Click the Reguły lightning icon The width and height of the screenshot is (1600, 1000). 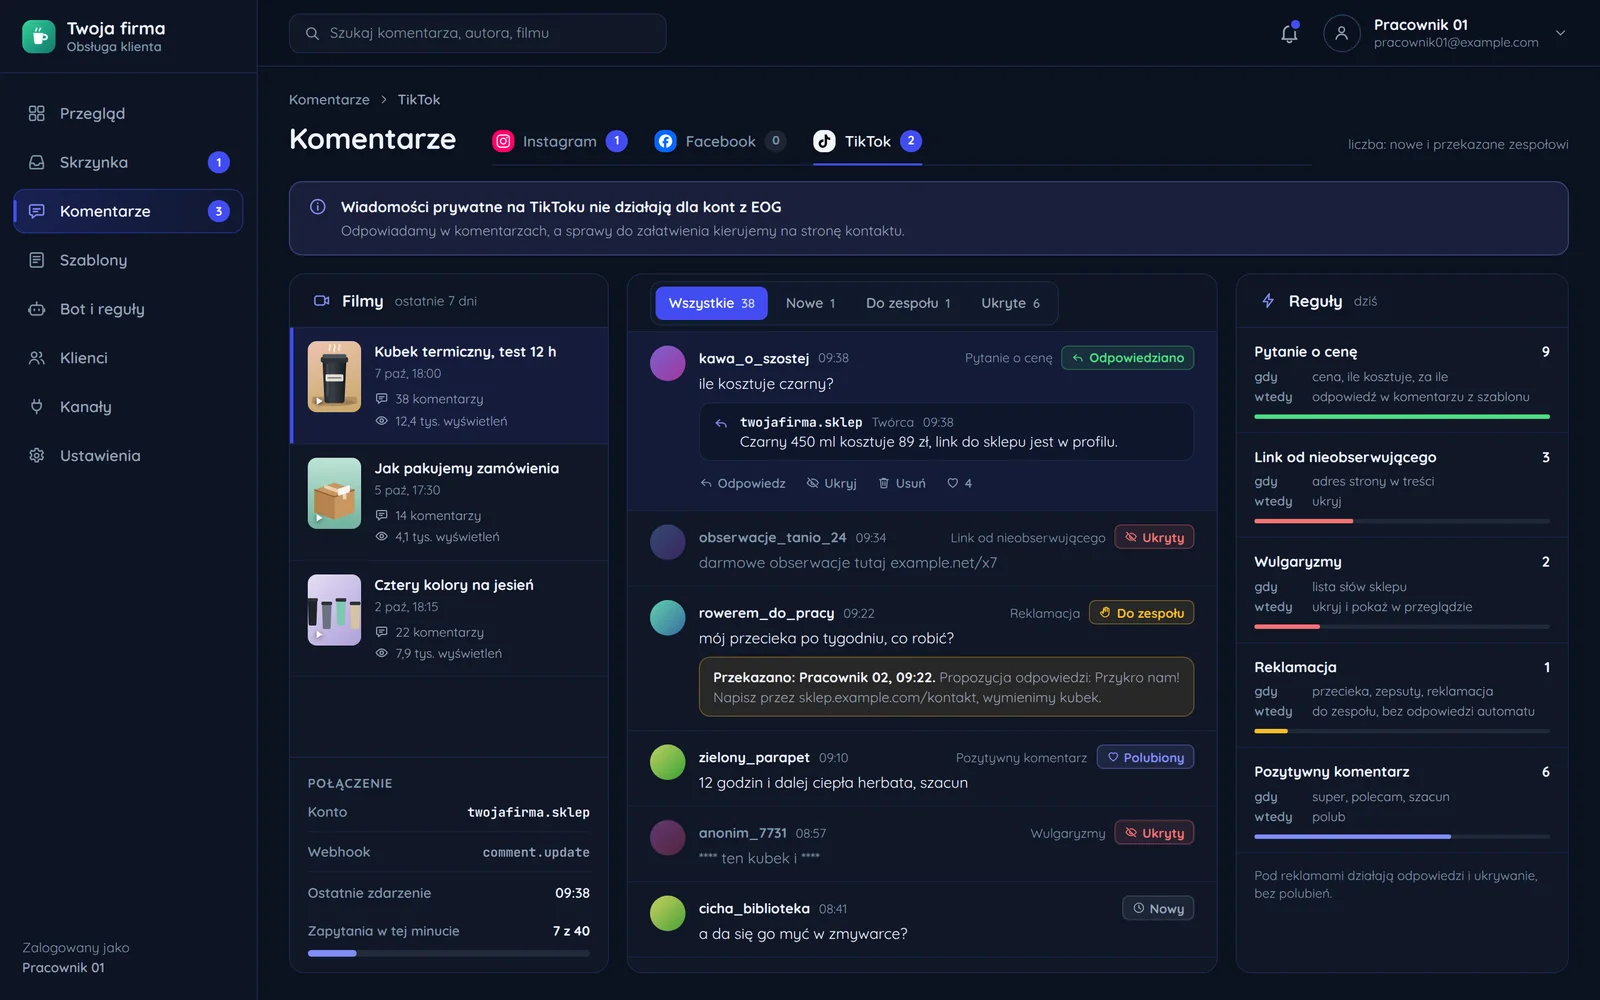pyautogui.click(x=1268, y=301)
